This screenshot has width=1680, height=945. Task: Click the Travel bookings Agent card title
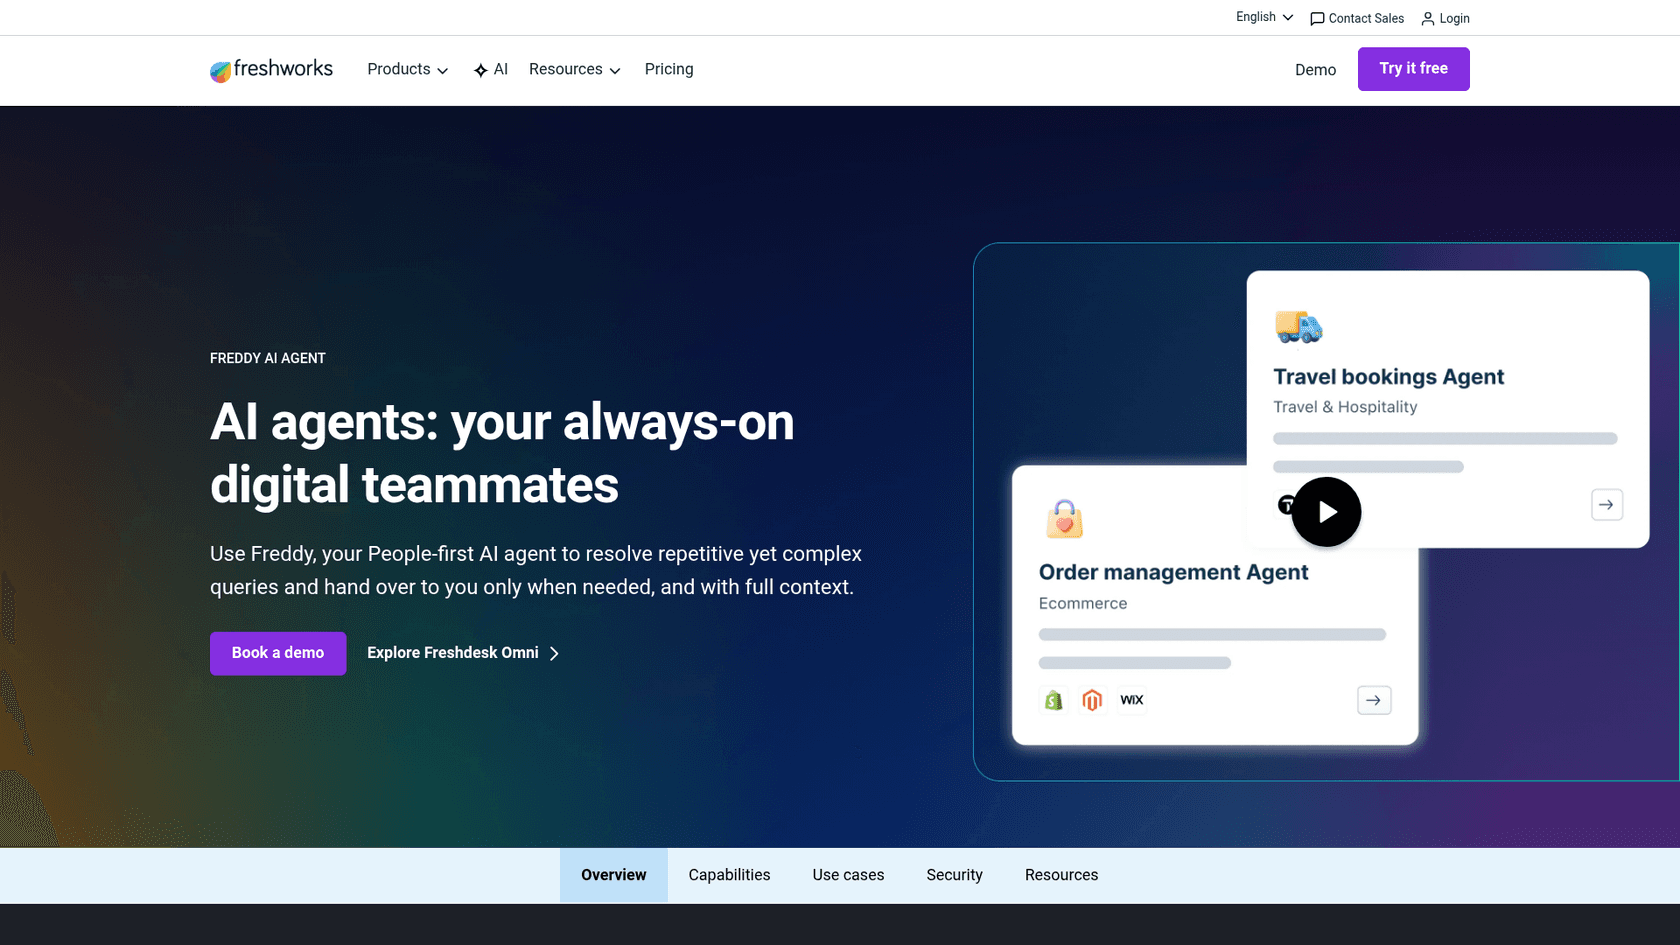click(1388, 377)
